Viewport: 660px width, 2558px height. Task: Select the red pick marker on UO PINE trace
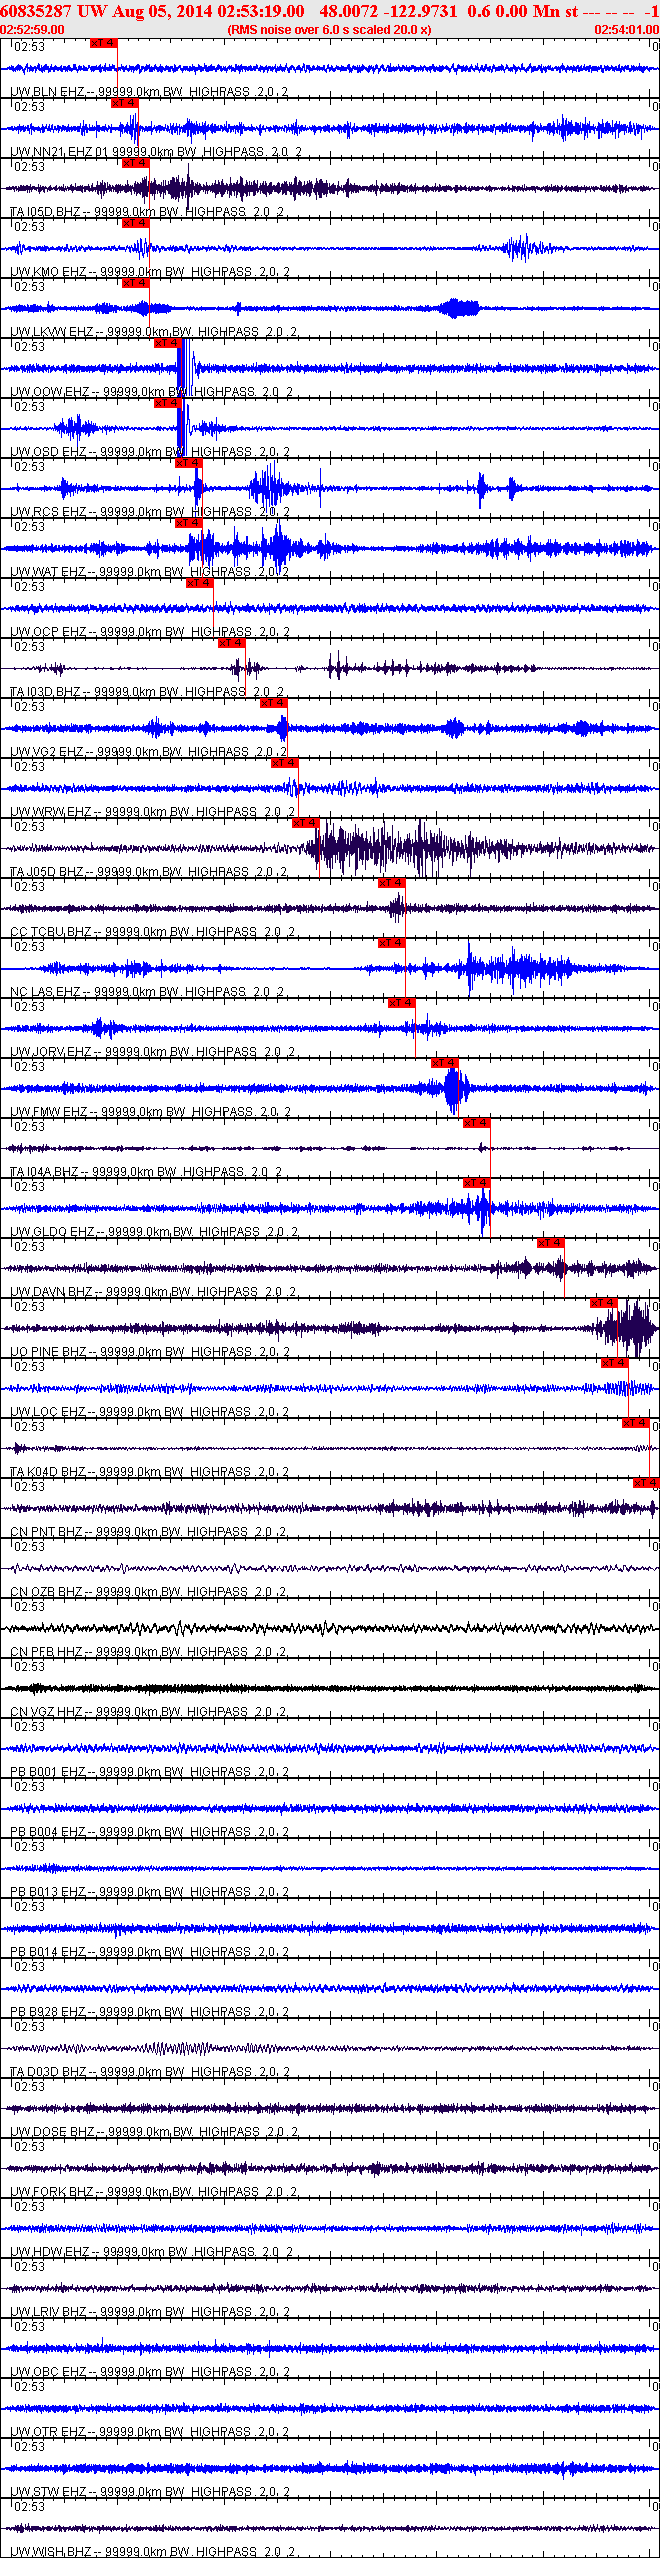(x=603, y=1303)
